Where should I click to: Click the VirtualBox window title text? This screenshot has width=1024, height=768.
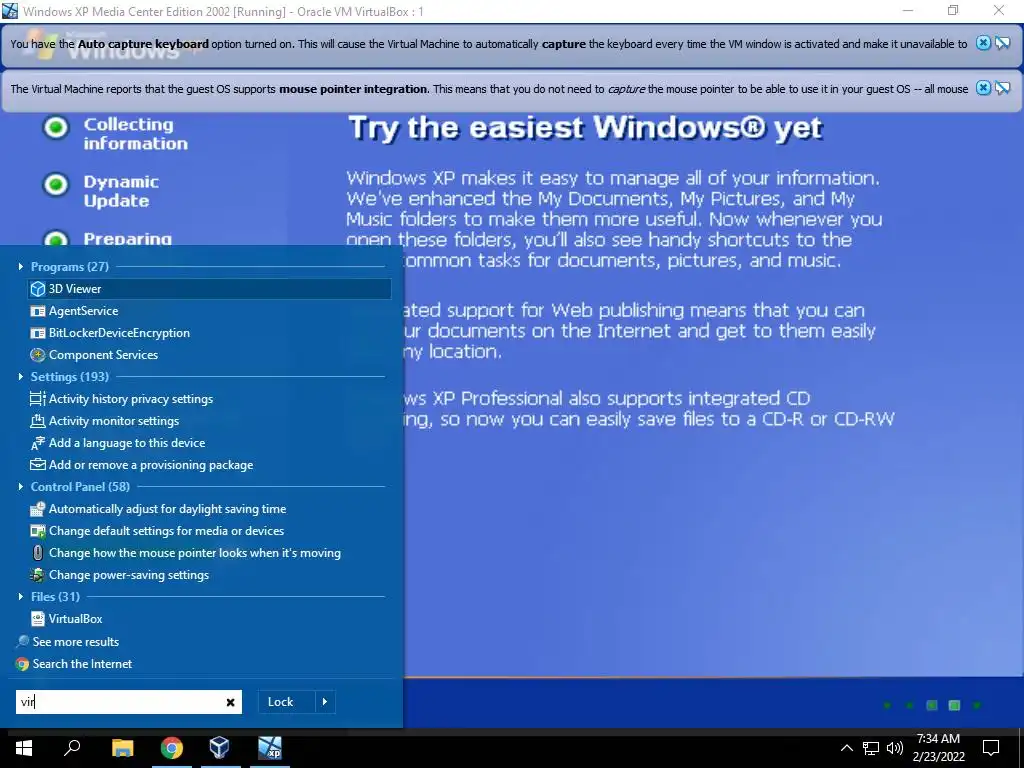223,11
